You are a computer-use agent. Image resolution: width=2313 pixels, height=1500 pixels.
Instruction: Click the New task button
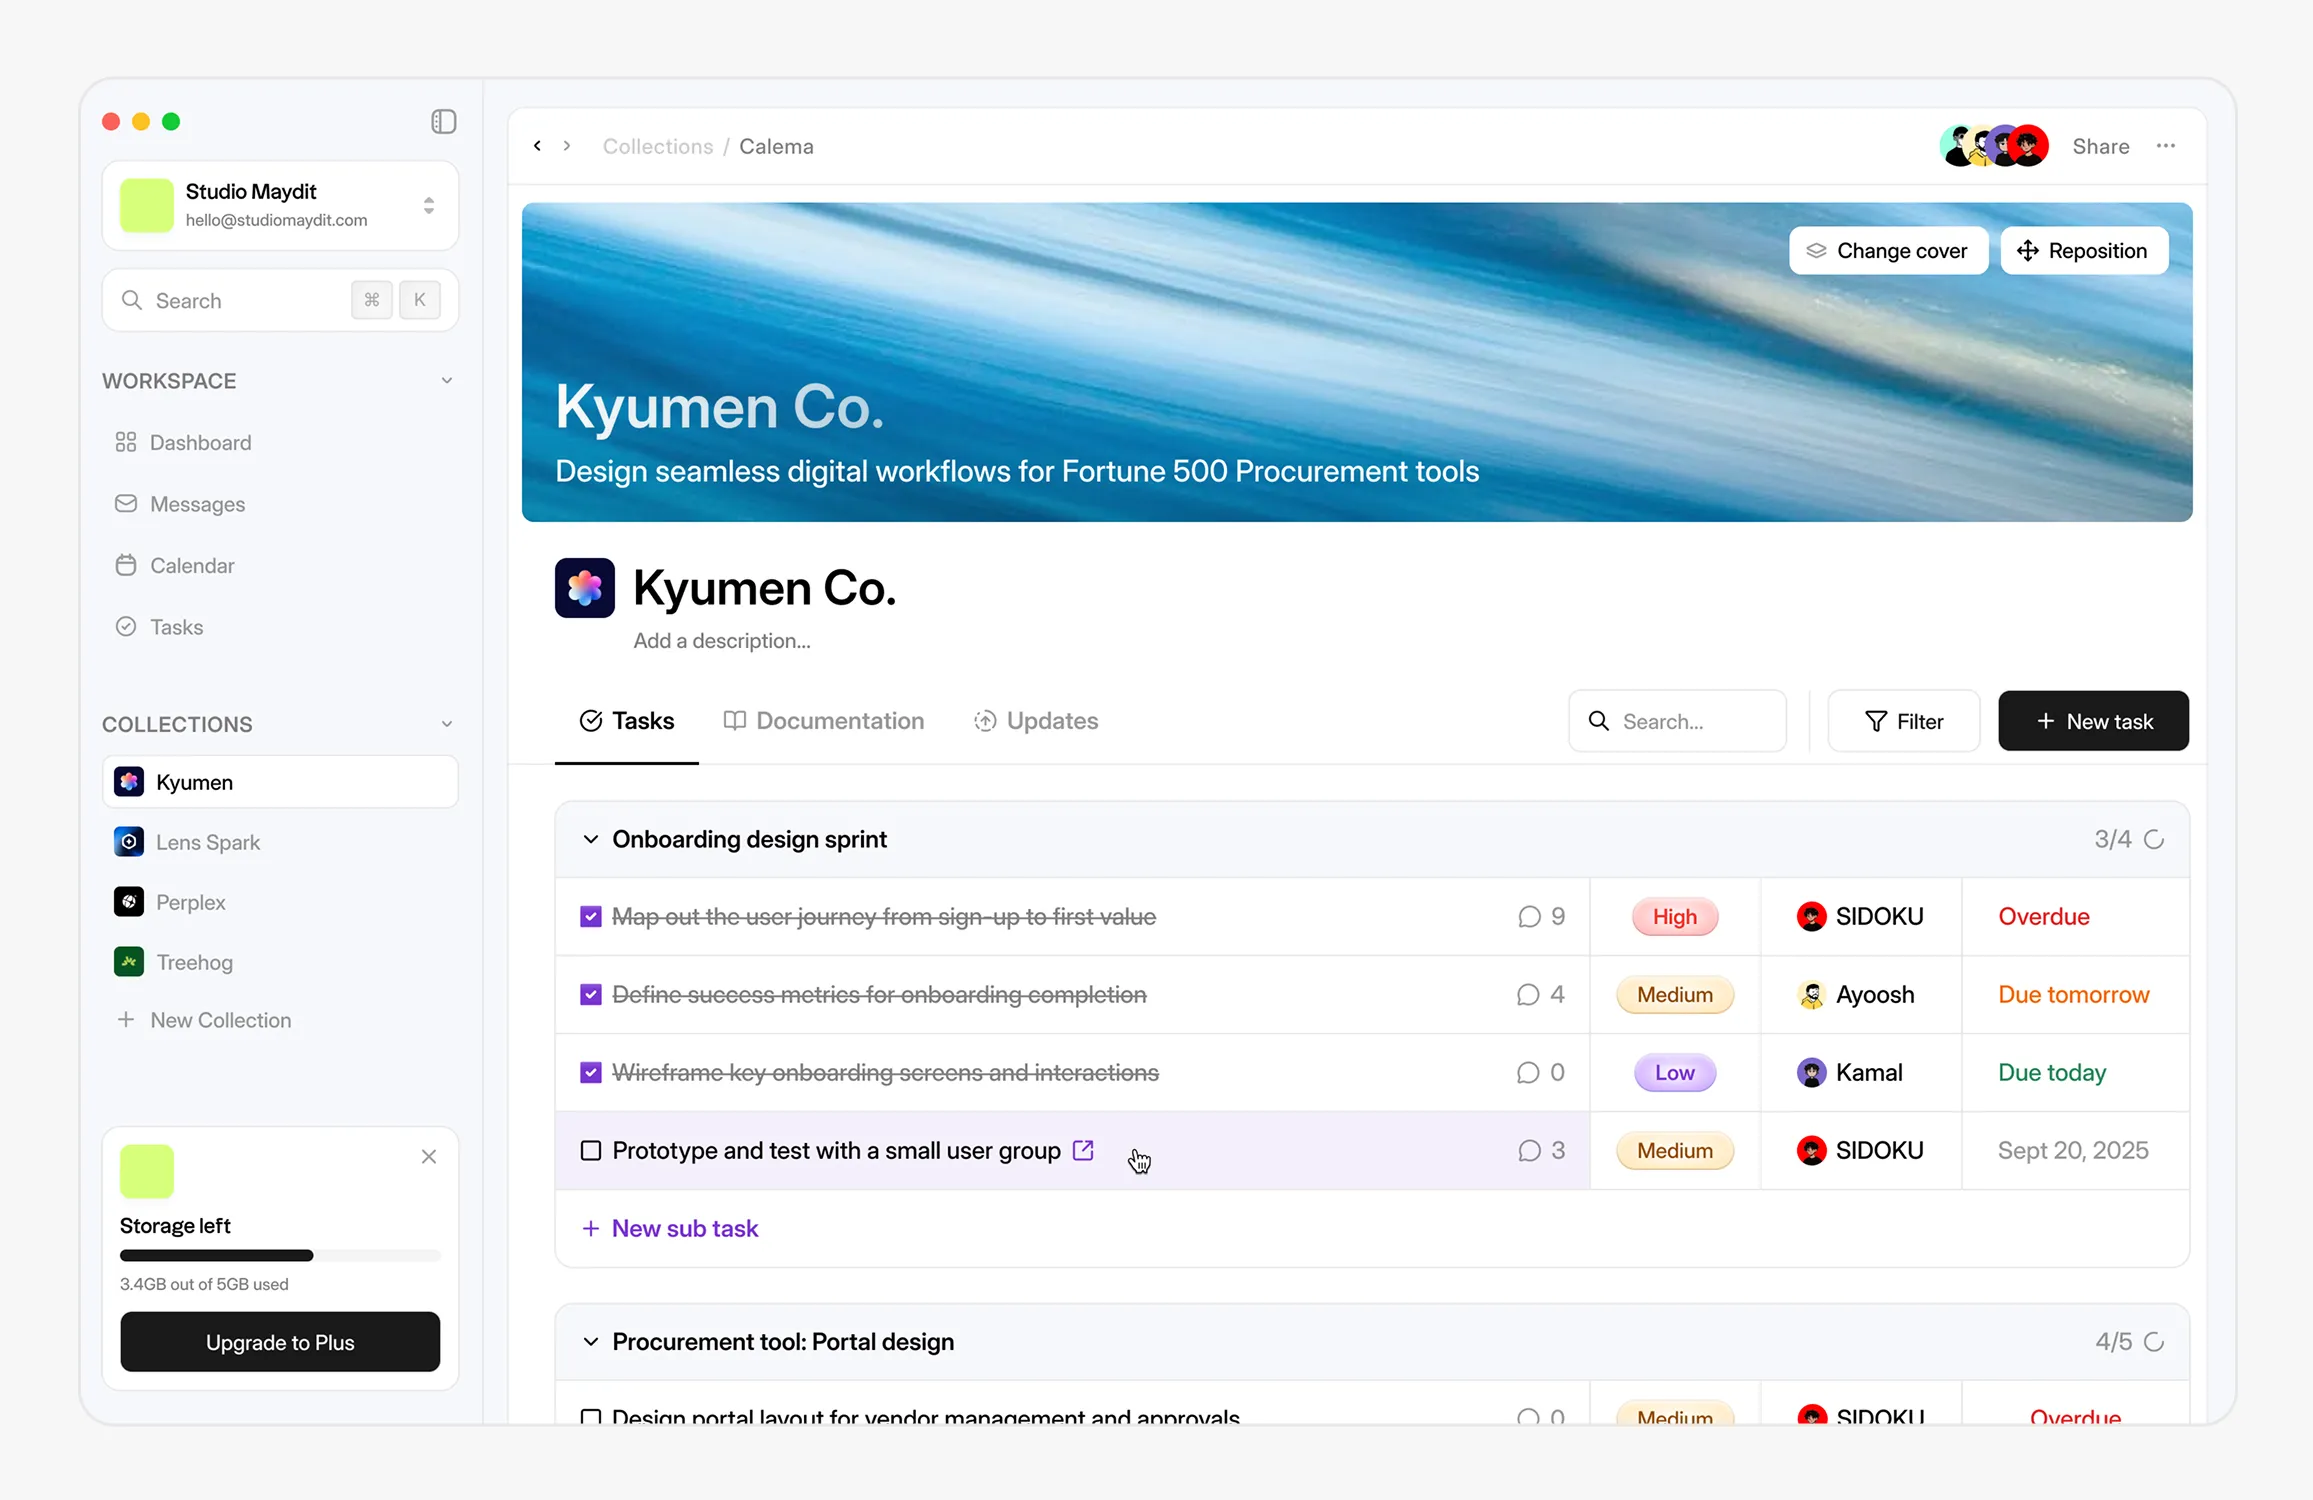tap(2093, 721)
